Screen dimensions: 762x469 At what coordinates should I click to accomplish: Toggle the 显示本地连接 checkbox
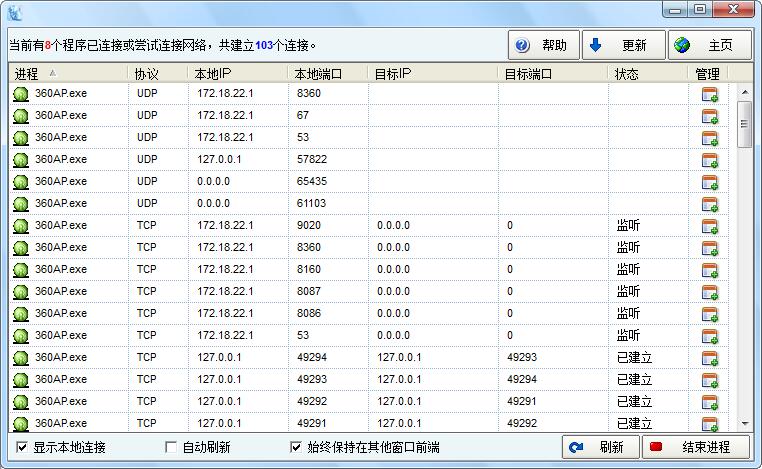[22, 447]
